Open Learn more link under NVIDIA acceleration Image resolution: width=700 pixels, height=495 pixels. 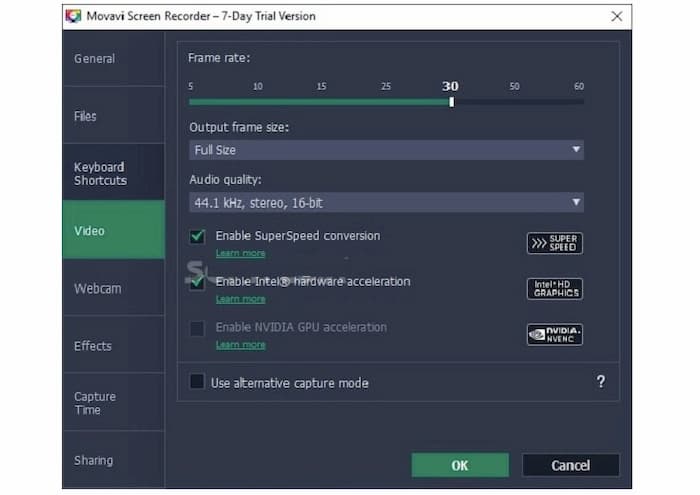pyautogui.click(x=241, y=345)
